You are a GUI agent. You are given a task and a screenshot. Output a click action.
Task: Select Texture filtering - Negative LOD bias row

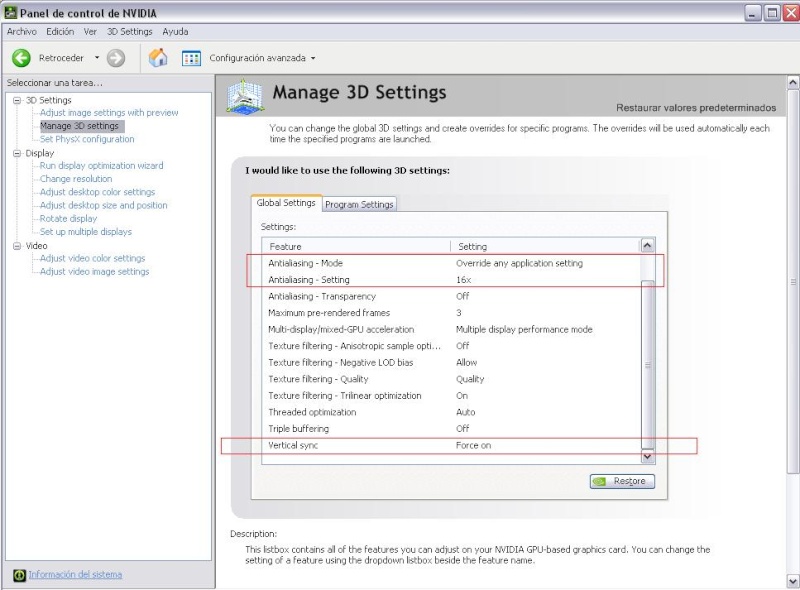pos(452,363)
